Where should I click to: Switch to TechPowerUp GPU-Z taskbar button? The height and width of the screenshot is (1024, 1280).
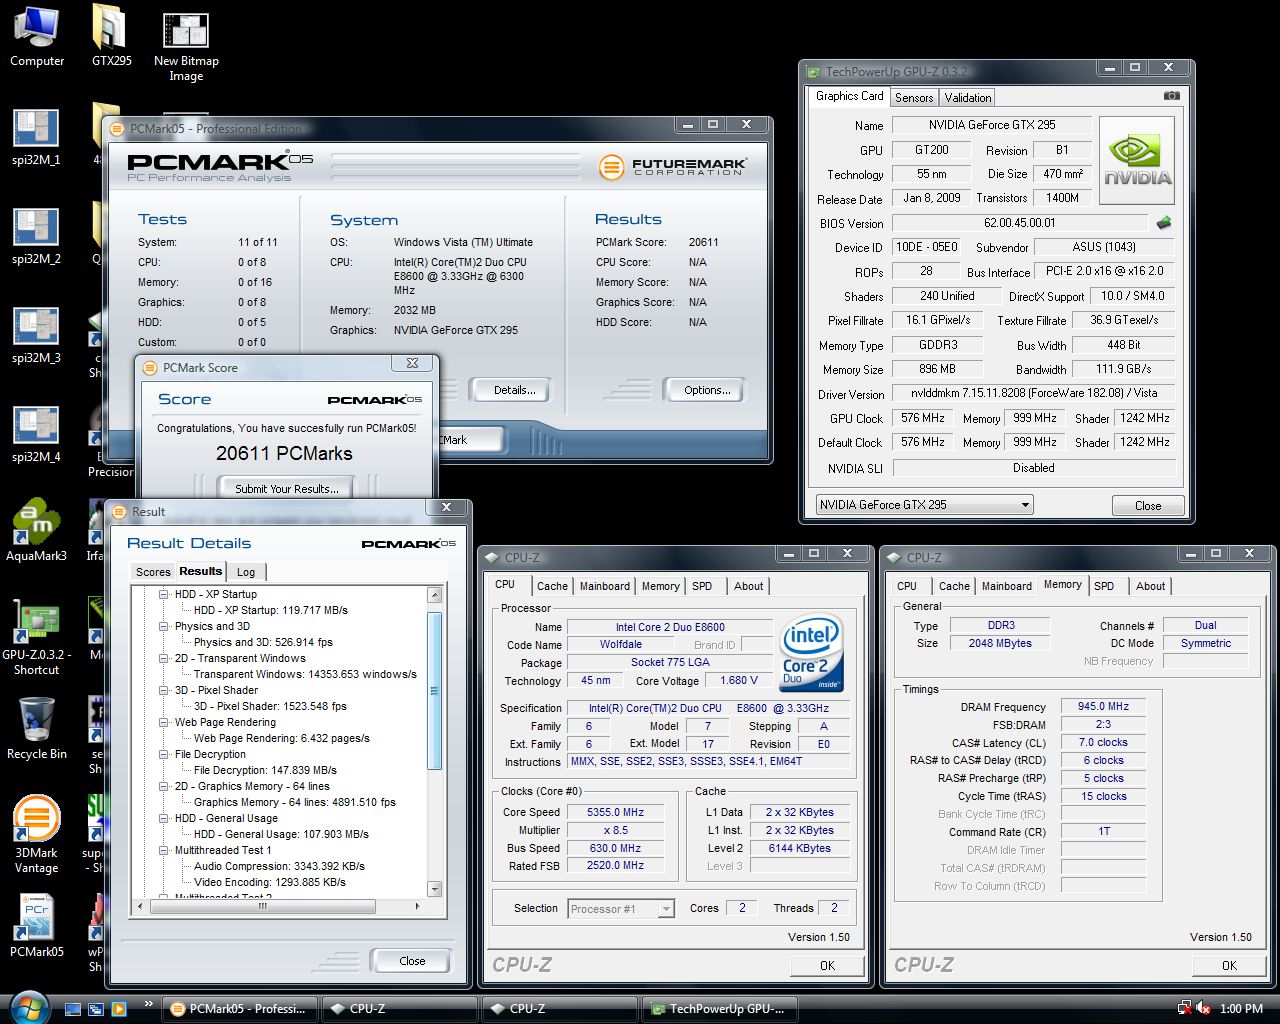tap(720, 1009)
